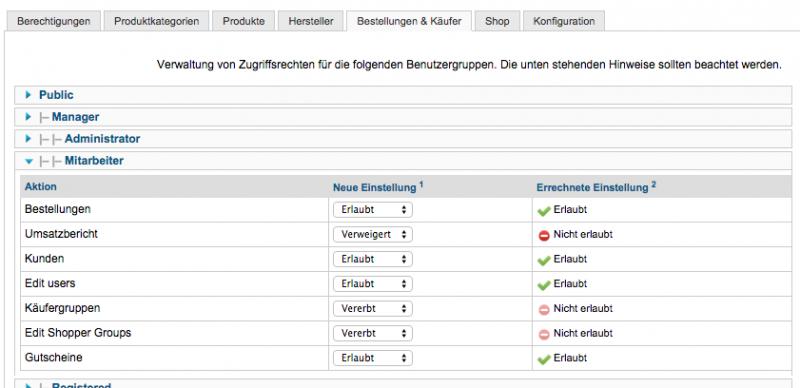Click red denied icon in Umsatzbericht row
Image resolution: width=800 pixels, height=388 pixels.
pos(544,235)
